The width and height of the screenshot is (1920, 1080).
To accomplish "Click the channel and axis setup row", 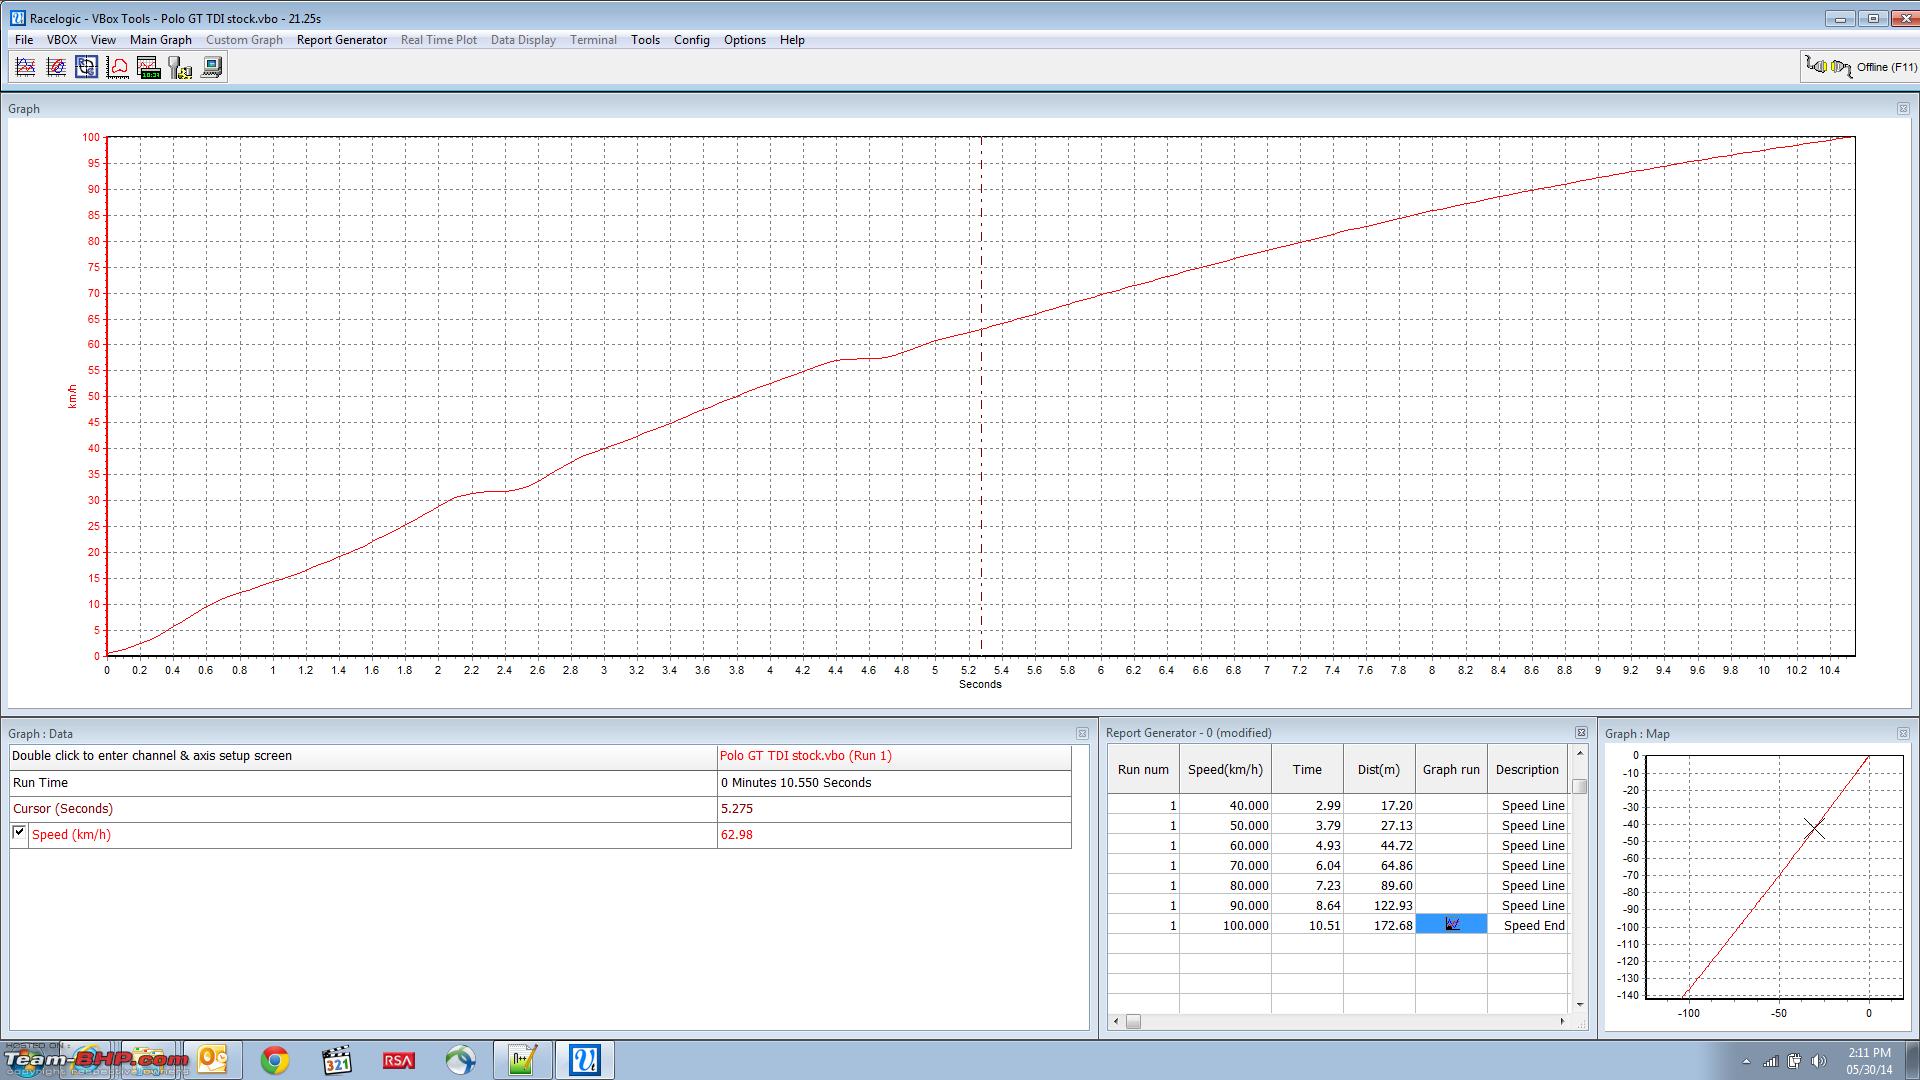I will 363,756.
